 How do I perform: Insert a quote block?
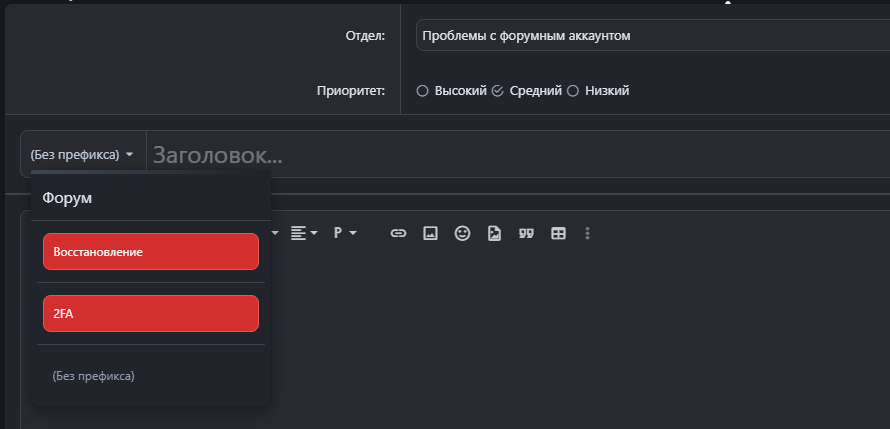coord(526,233)
